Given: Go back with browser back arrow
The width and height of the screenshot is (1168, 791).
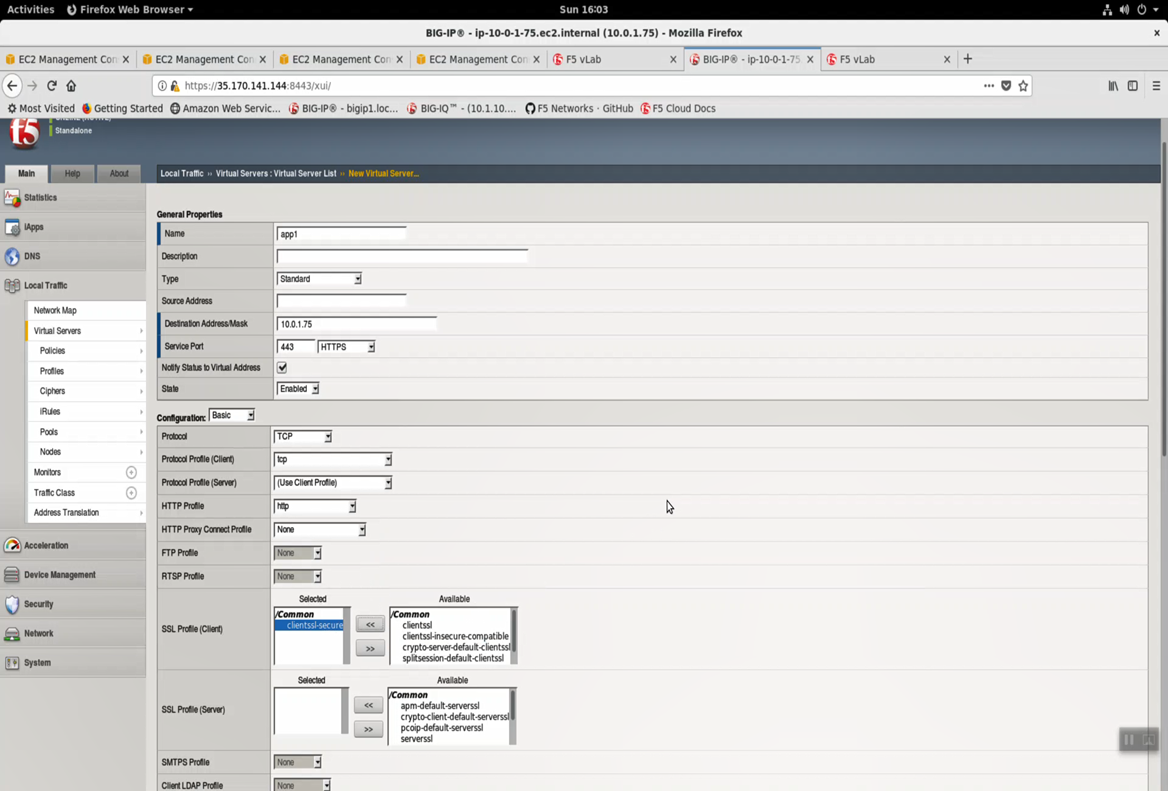Looking at the screenshot, I should pyautogui.click(x=12, y=86).
